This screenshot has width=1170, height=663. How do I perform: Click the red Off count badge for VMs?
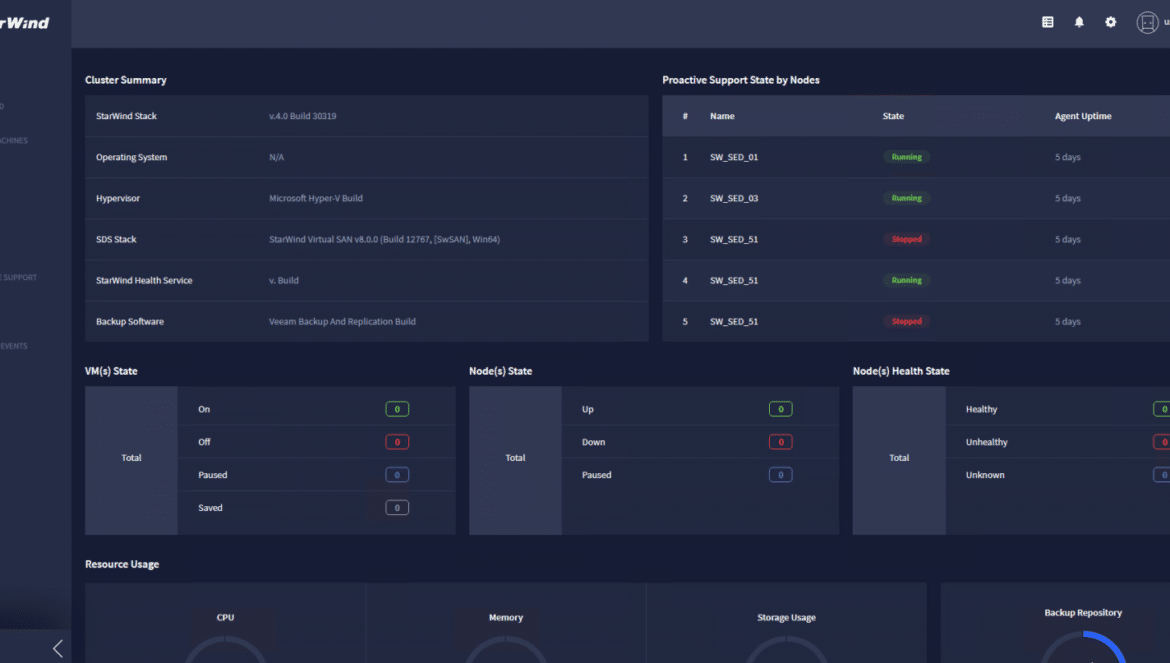coord(397,442)
